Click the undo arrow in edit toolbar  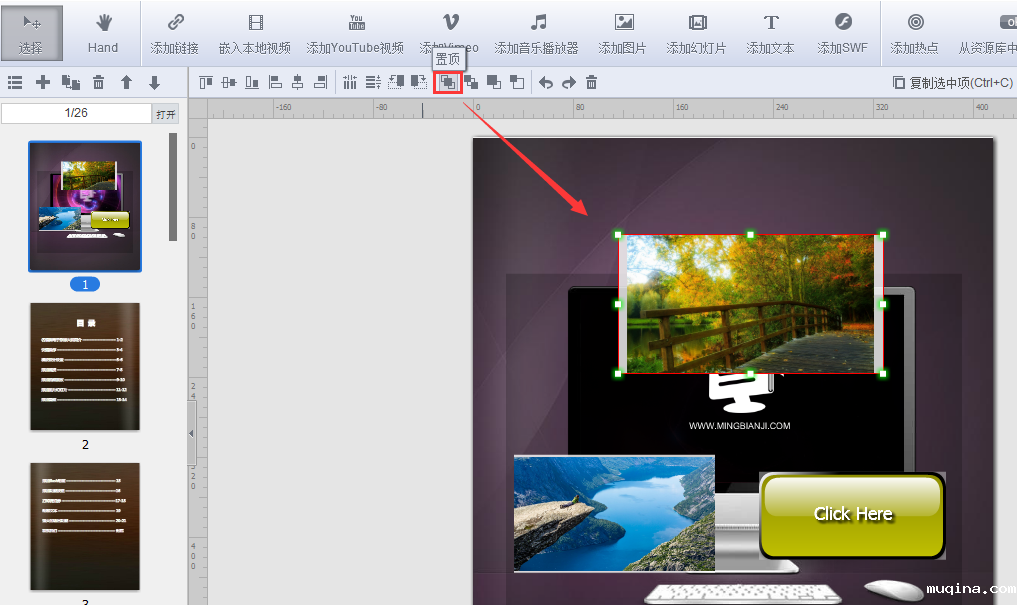[545, 83]
